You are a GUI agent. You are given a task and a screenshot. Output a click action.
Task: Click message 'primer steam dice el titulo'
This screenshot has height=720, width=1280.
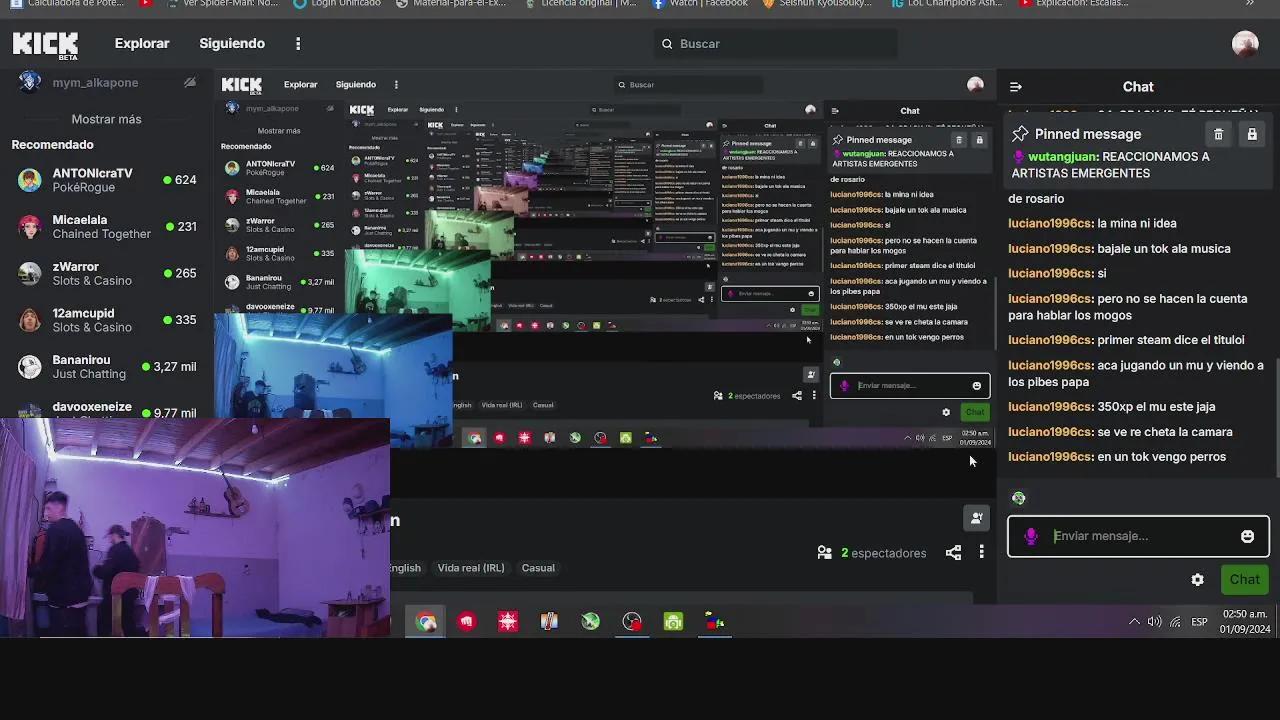(x=1170, y=340)
